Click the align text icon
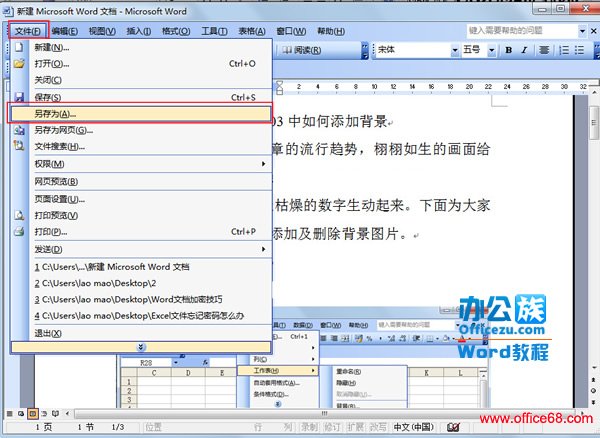600x438 pixels. [x=544, y=50]
